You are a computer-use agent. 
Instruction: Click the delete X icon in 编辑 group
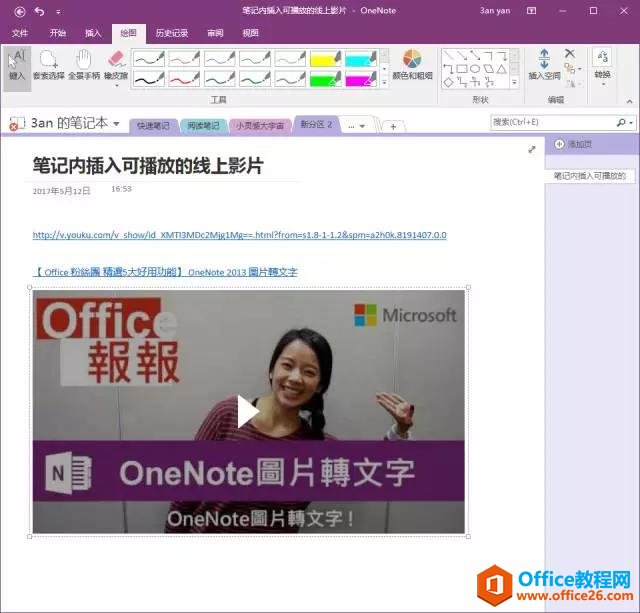570,53
